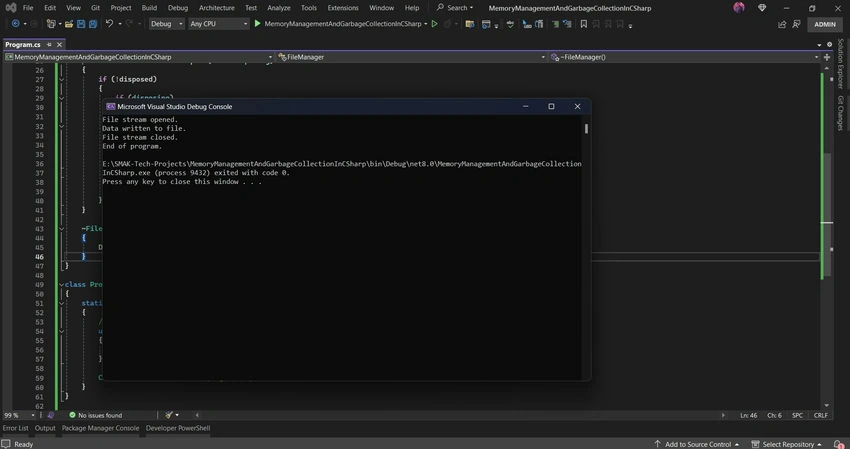Click the Ready status bar output icon

[6, 444]
